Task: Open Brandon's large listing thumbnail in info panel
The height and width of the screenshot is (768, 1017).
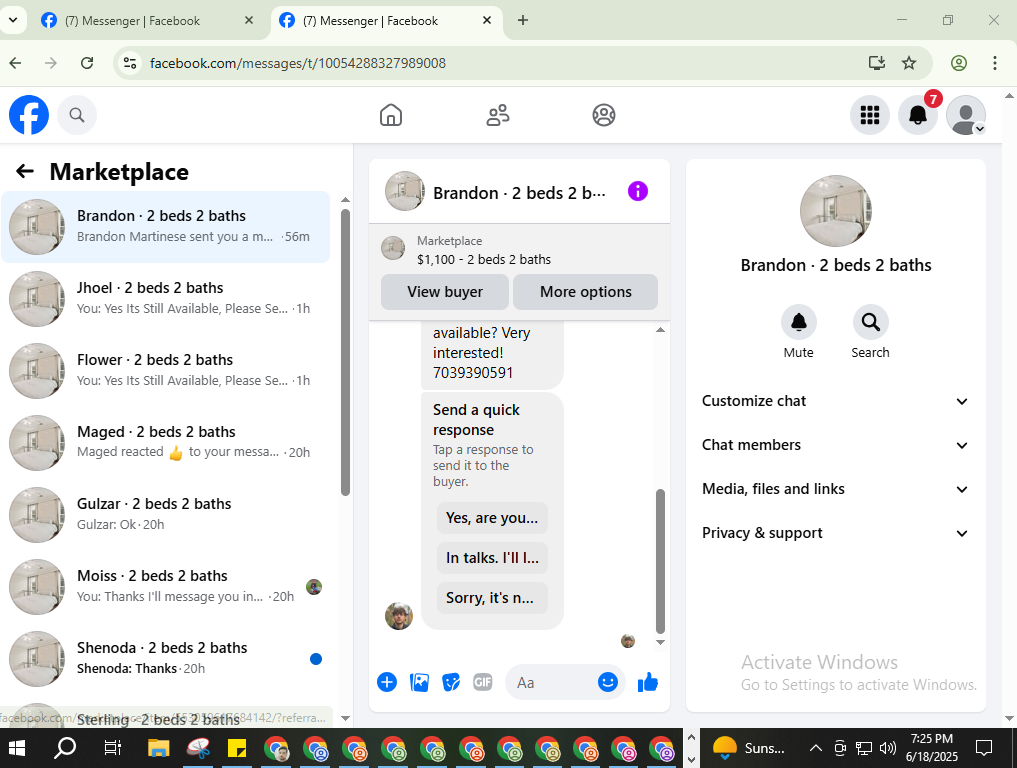Action: pyautogui.click(x=835, y=211)
